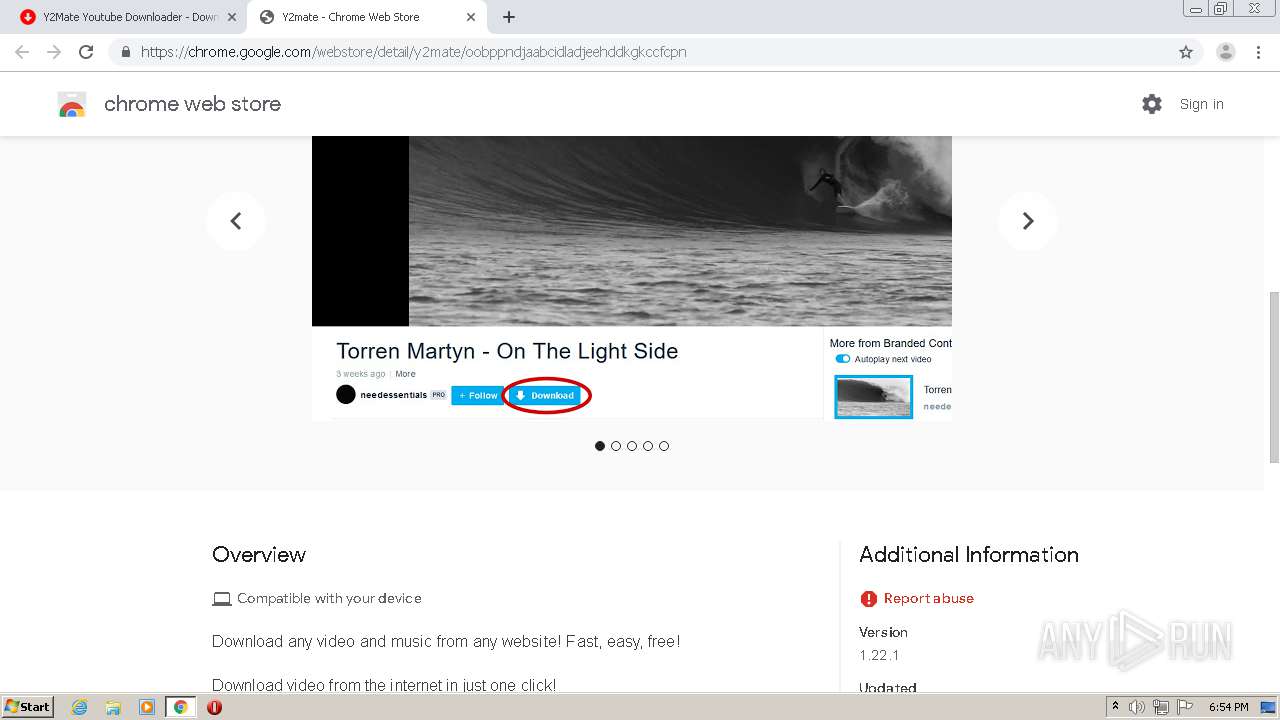Reload the current page

tap(86, 52)
